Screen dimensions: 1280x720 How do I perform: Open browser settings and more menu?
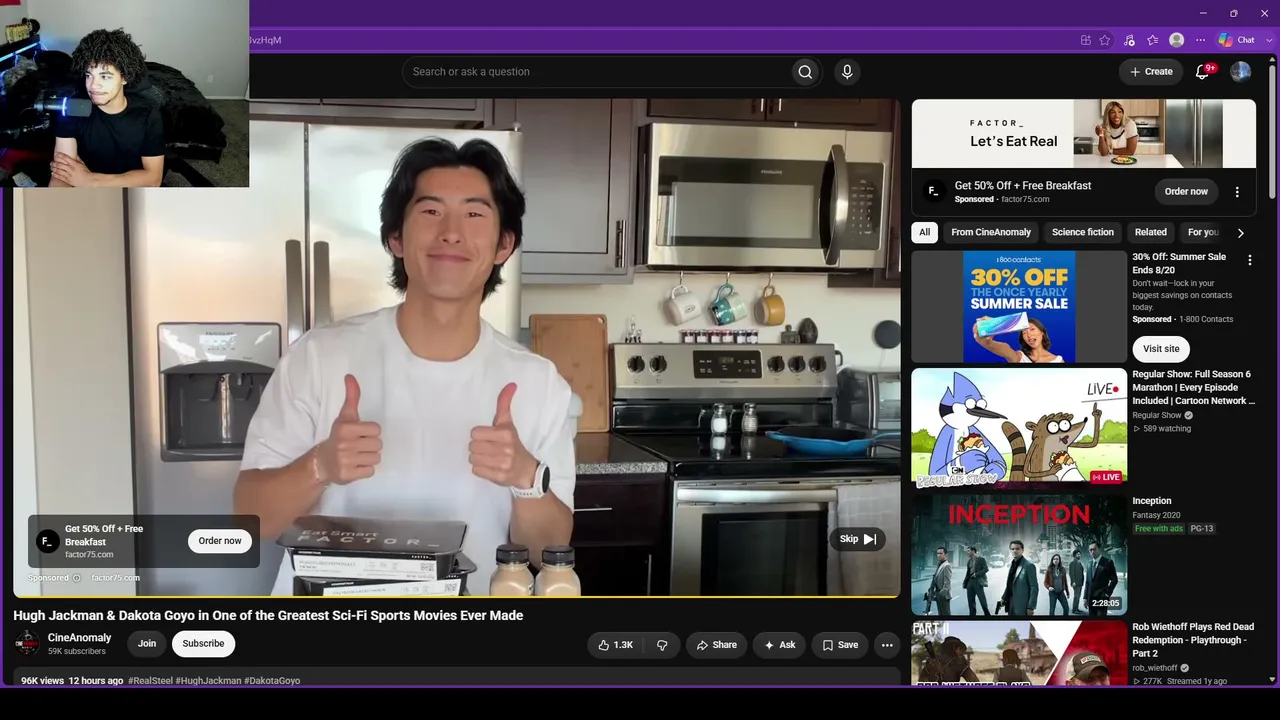(1201, 40)
